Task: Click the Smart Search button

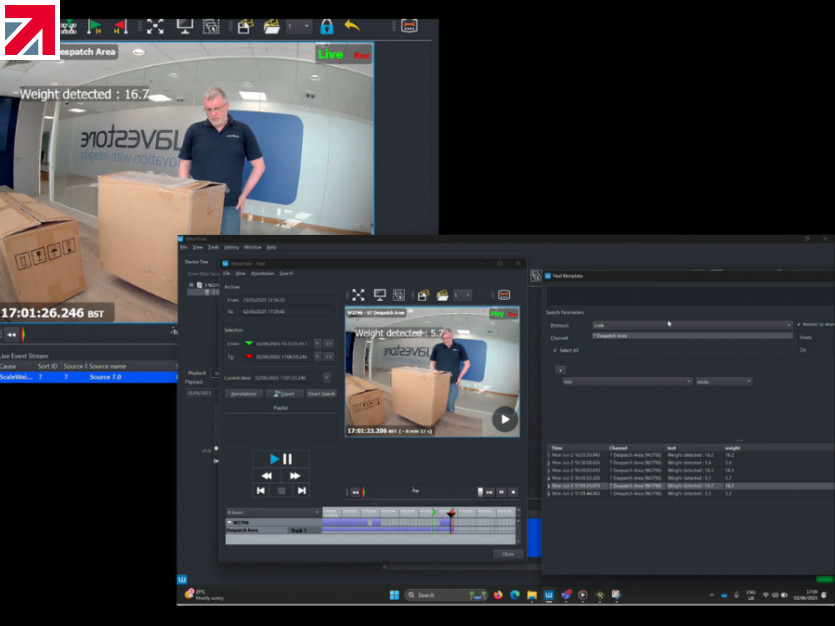Action: pos(321,394)
